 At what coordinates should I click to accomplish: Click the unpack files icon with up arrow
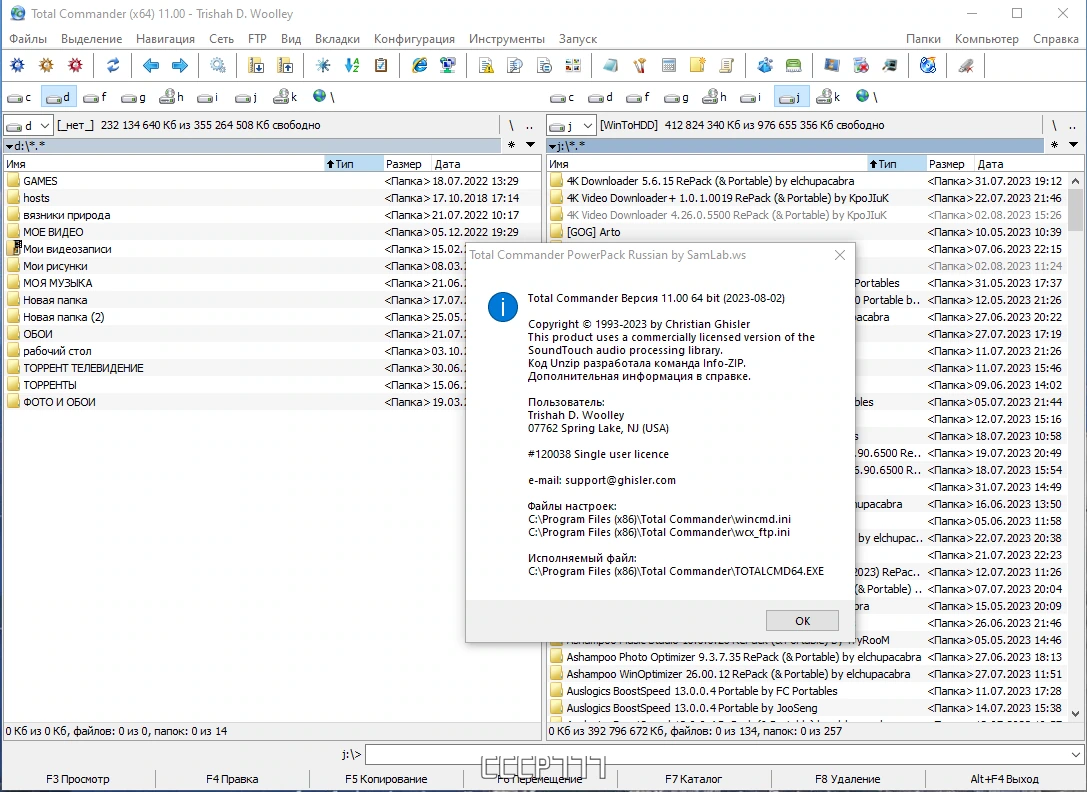[285, 66]
